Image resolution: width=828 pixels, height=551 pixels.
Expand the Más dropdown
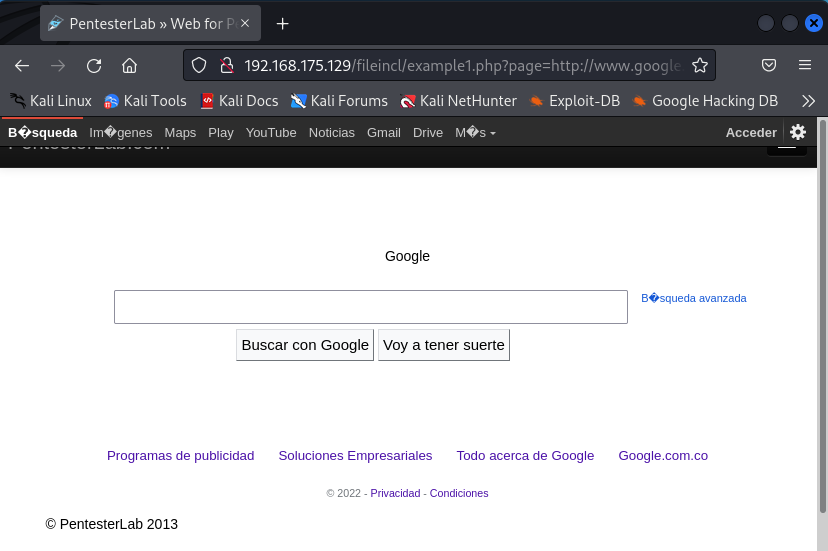pos(475,133)
